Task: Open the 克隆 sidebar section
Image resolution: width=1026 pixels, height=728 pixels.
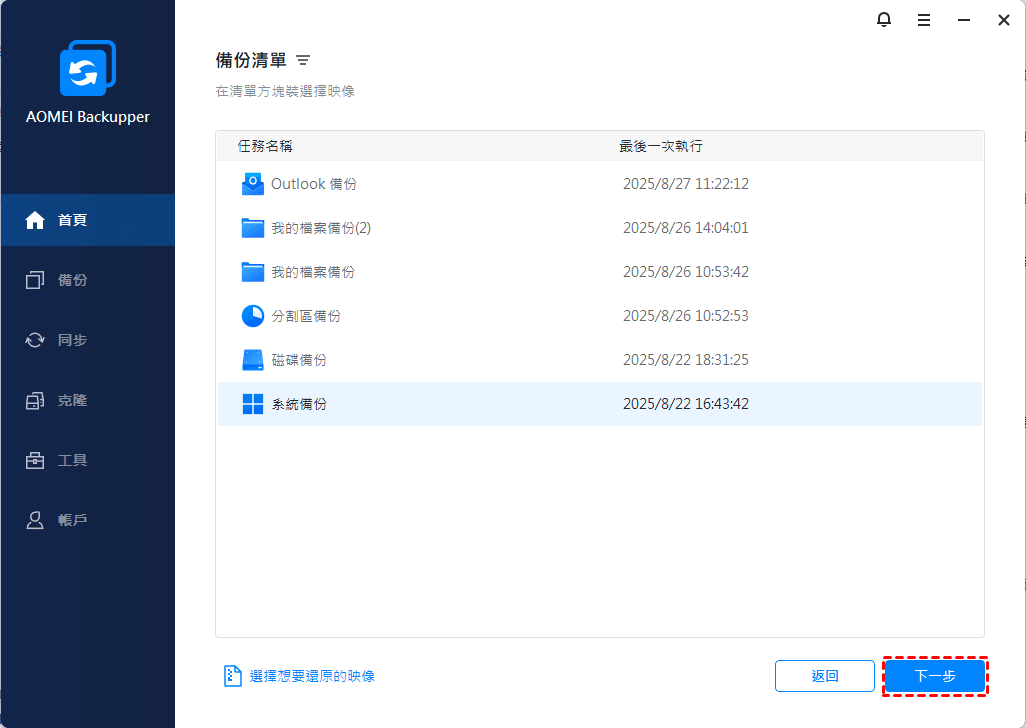Action: coord(73,400)
